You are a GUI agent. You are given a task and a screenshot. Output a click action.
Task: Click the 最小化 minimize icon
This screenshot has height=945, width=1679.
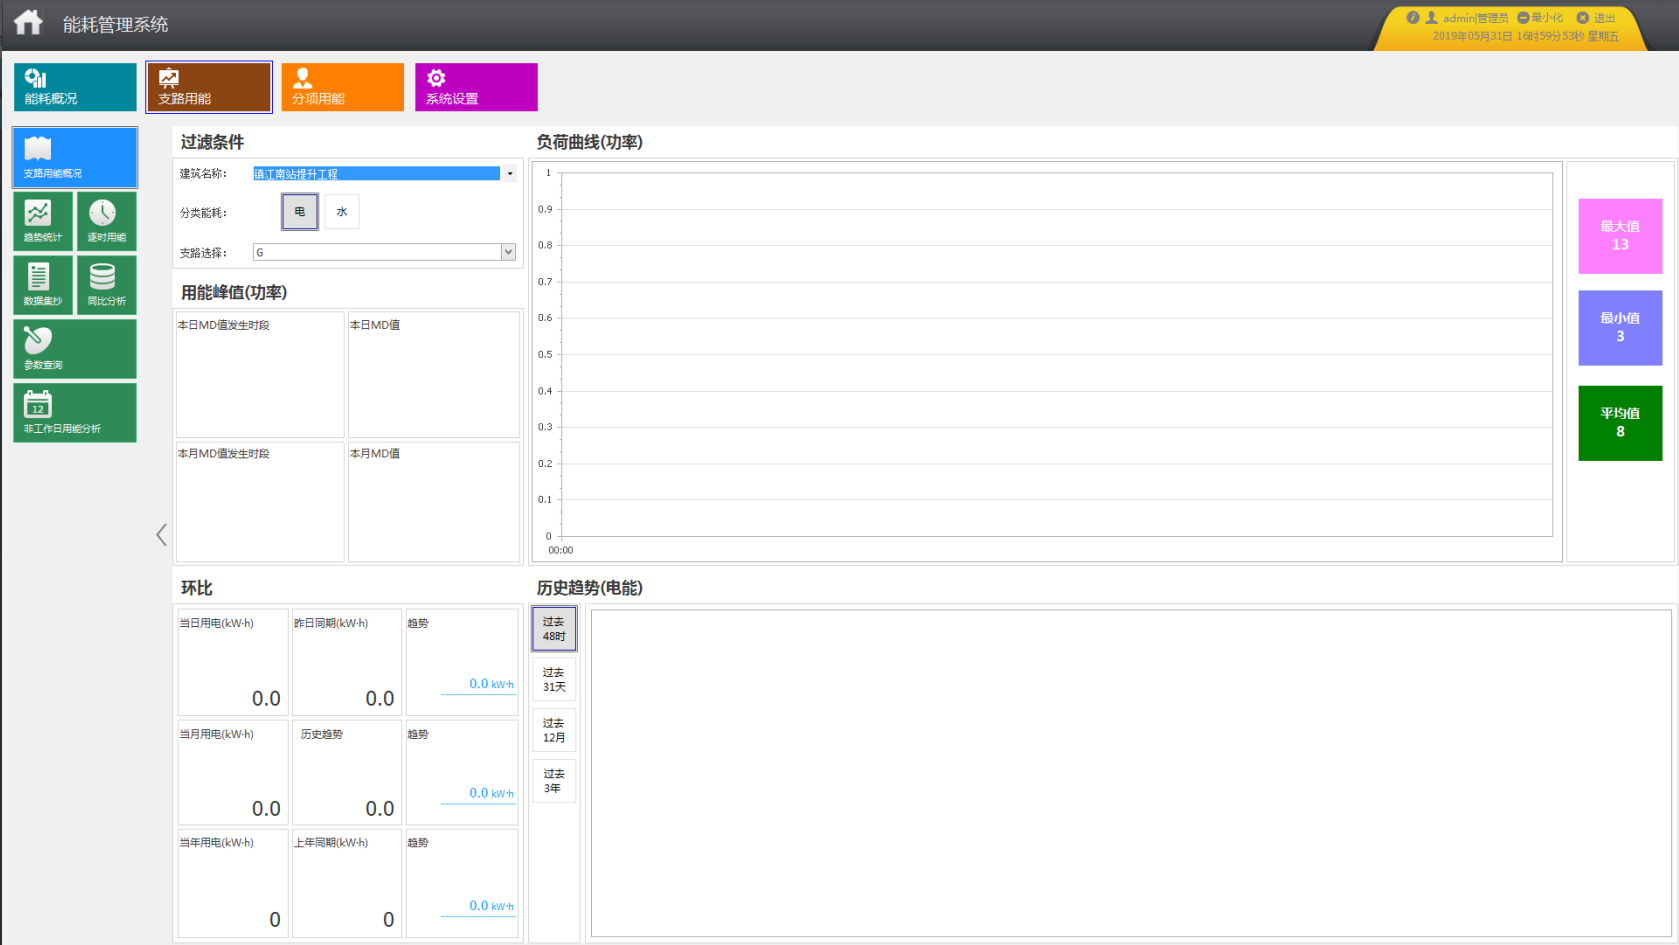pyautogui.click(x=1523, y=18)
